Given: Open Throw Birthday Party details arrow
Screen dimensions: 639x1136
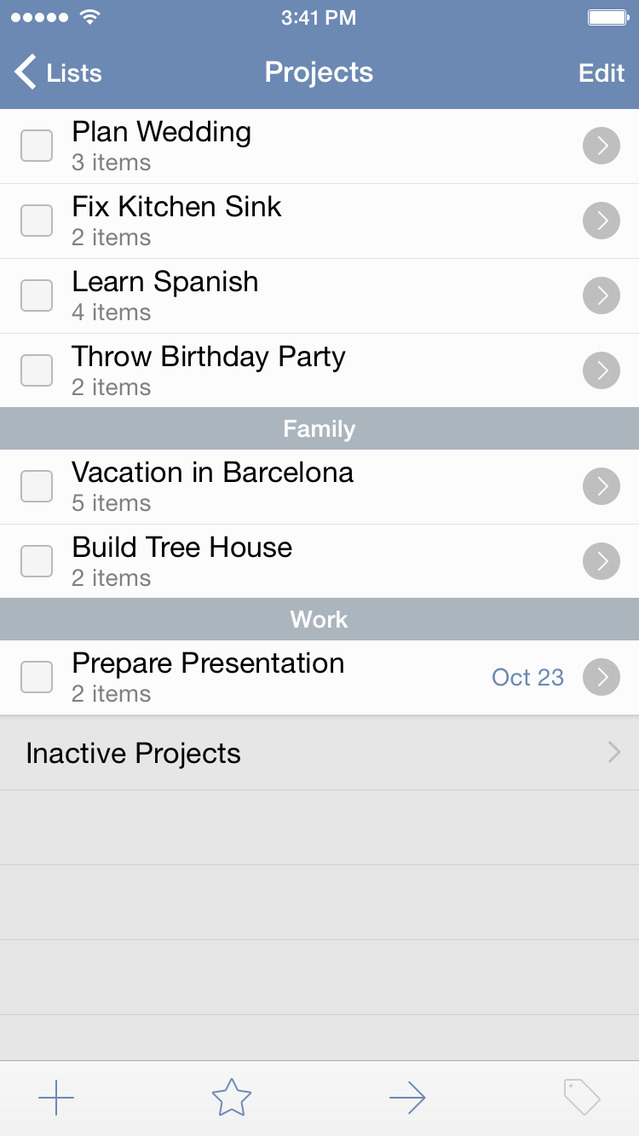Looking at the screenshot, I should pyautogui.click(x=601, y=371).
